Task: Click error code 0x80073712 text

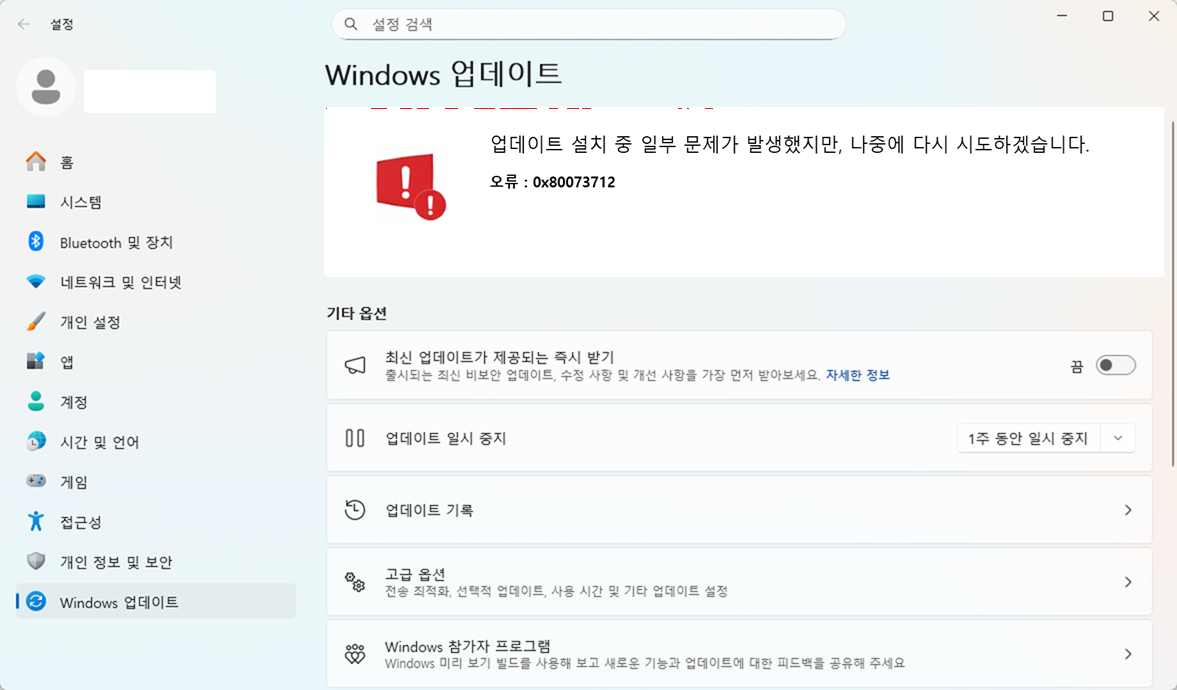Action: tap(573, 182)
